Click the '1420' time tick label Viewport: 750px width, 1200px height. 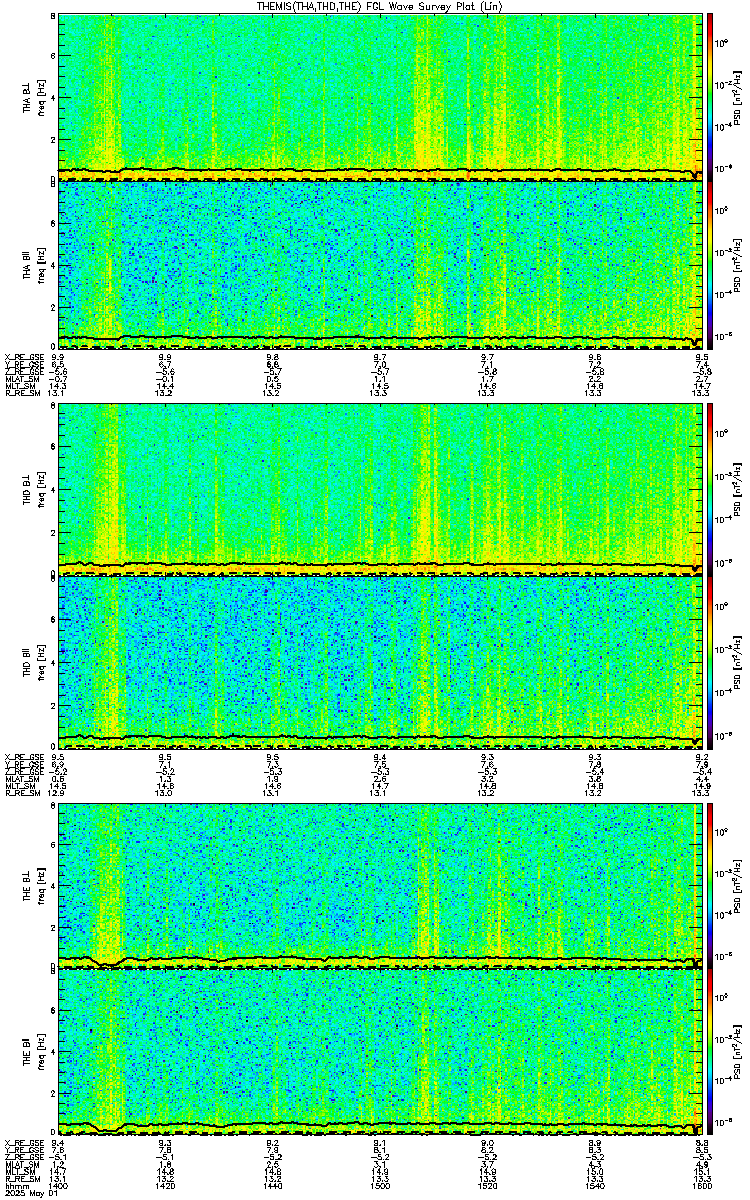tap(165, 1186)
